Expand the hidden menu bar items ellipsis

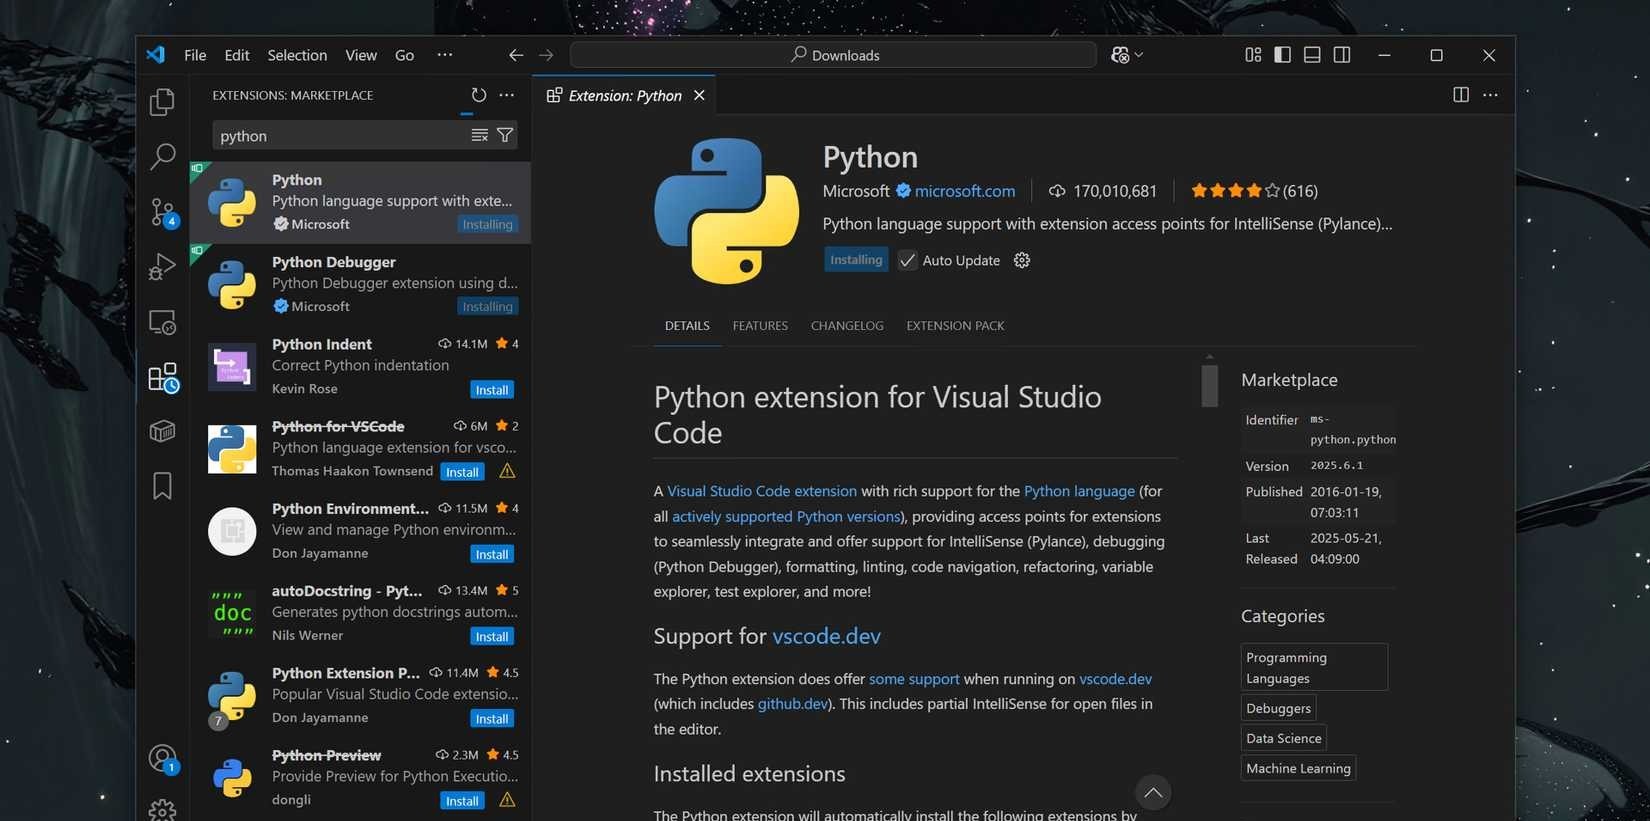(x=445, y=55)
